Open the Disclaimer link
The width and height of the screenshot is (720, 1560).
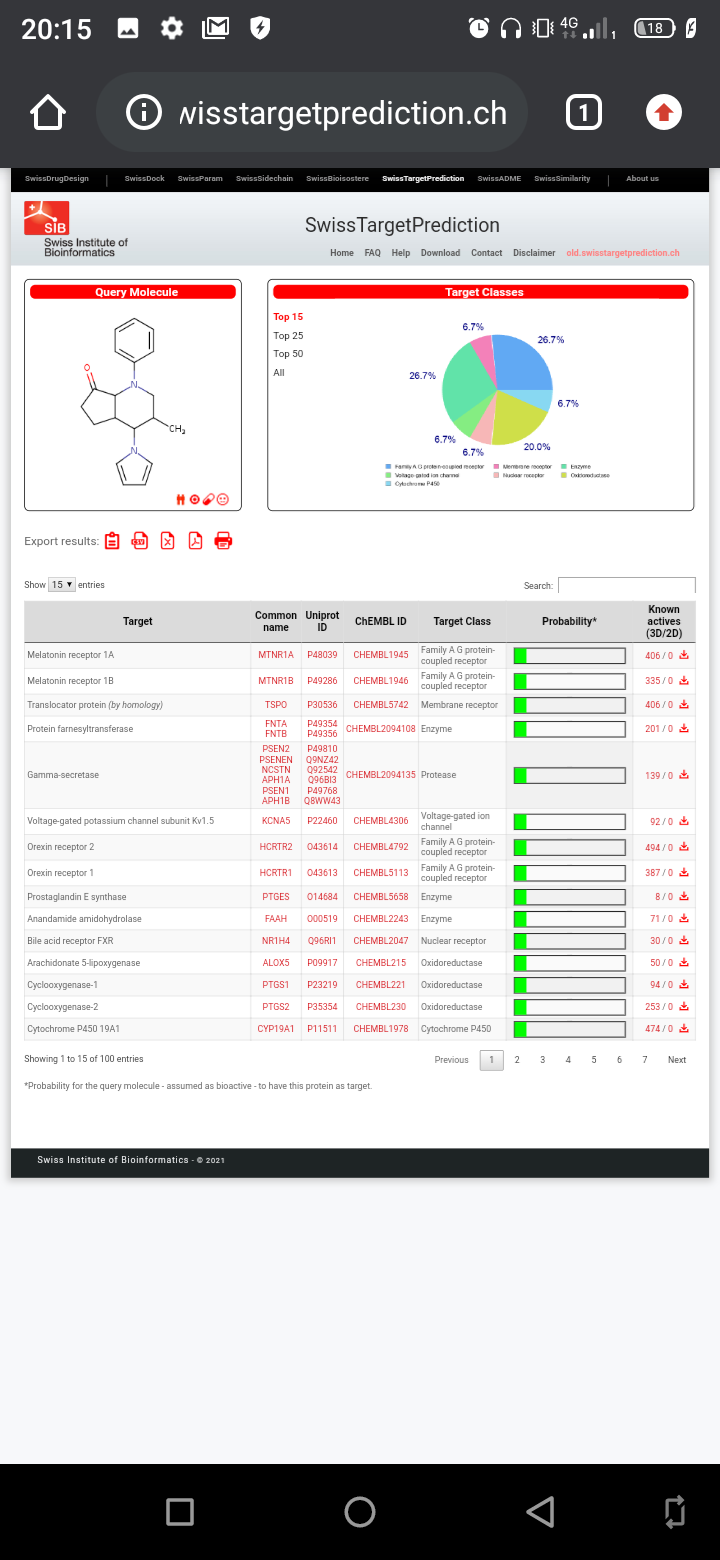(x=534, y=253)
